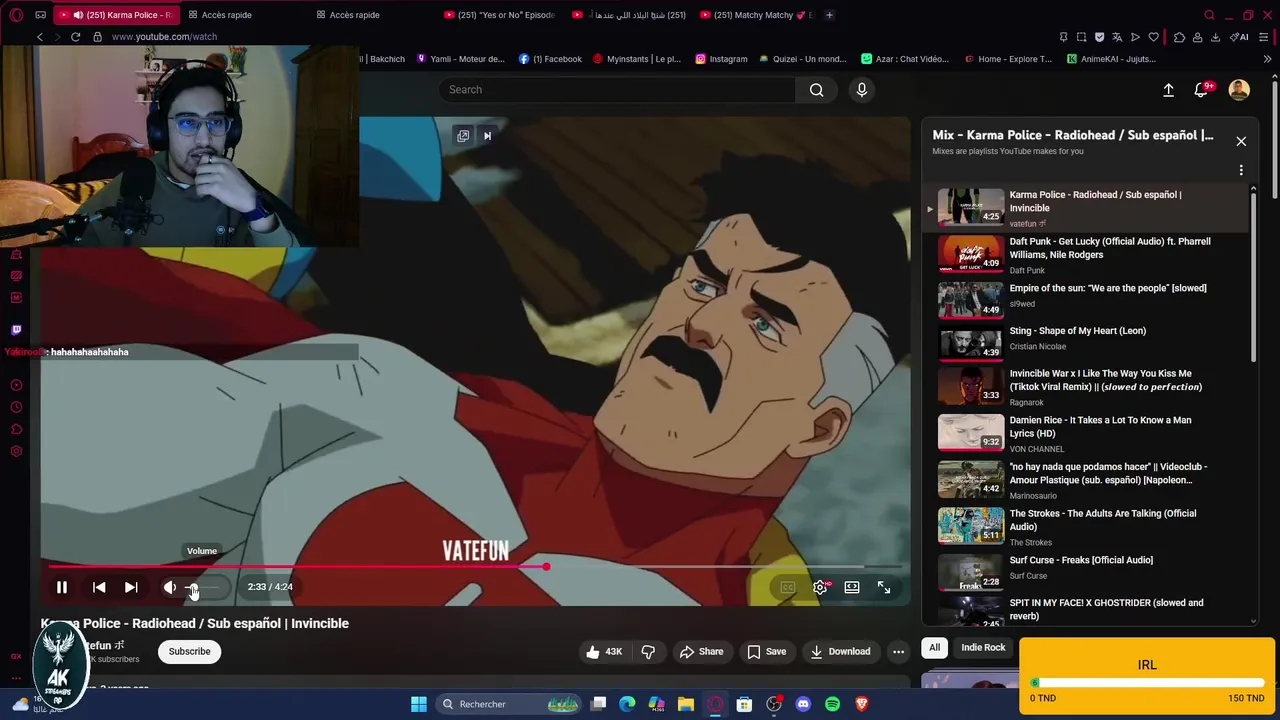The height and width of the screenshot is (720, 1280).
Task: Like the video (43K)
Action: click(x=604, y=651)
